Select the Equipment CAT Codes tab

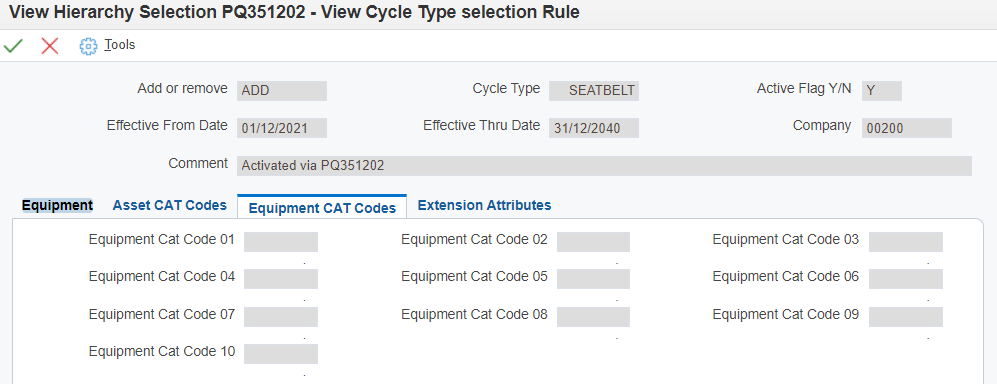(322, 208)
